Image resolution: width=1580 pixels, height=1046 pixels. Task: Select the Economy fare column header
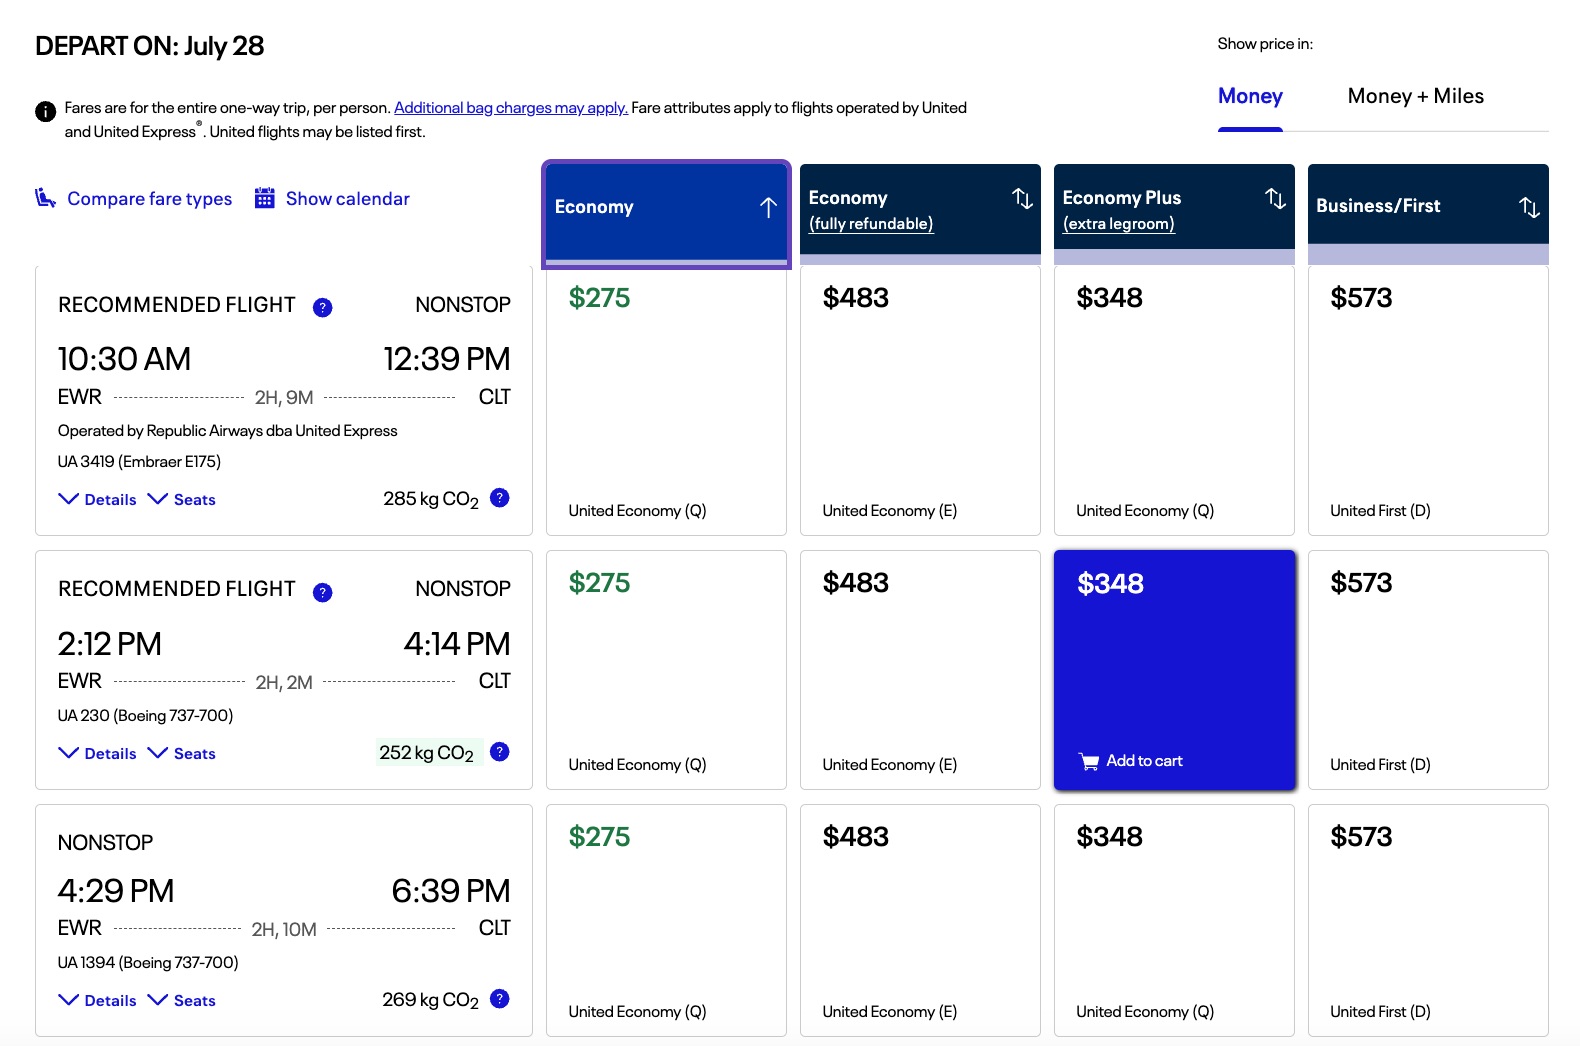[x=666, y=214]
